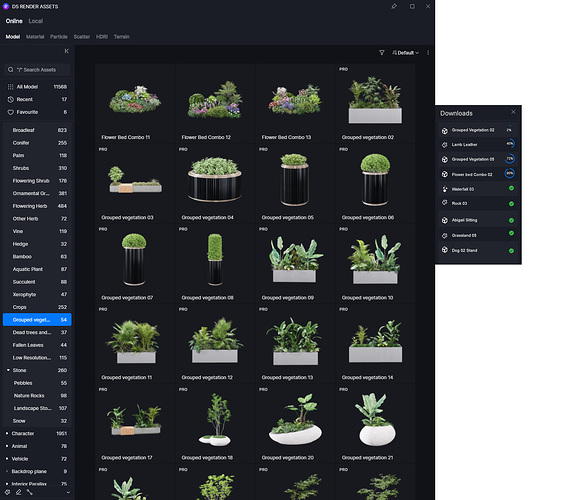This screenshot has width=562, height=500.
Task: Collapse the category sidebar panel
Action: click(67, 51)
